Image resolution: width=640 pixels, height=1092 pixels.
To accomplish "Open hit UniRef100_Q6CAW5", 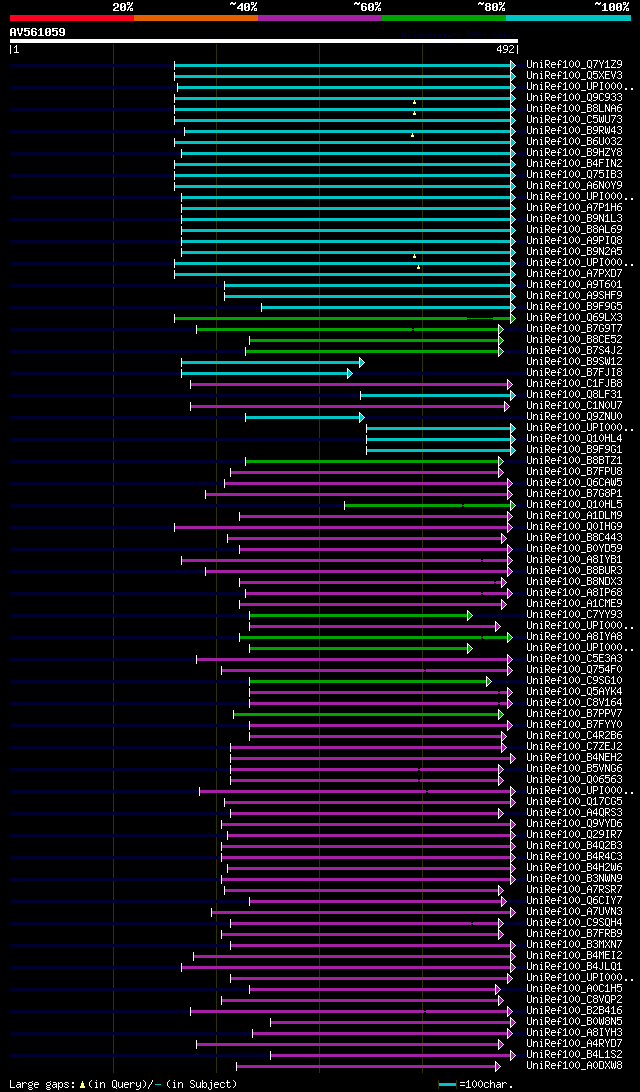I will pos(575,483).
